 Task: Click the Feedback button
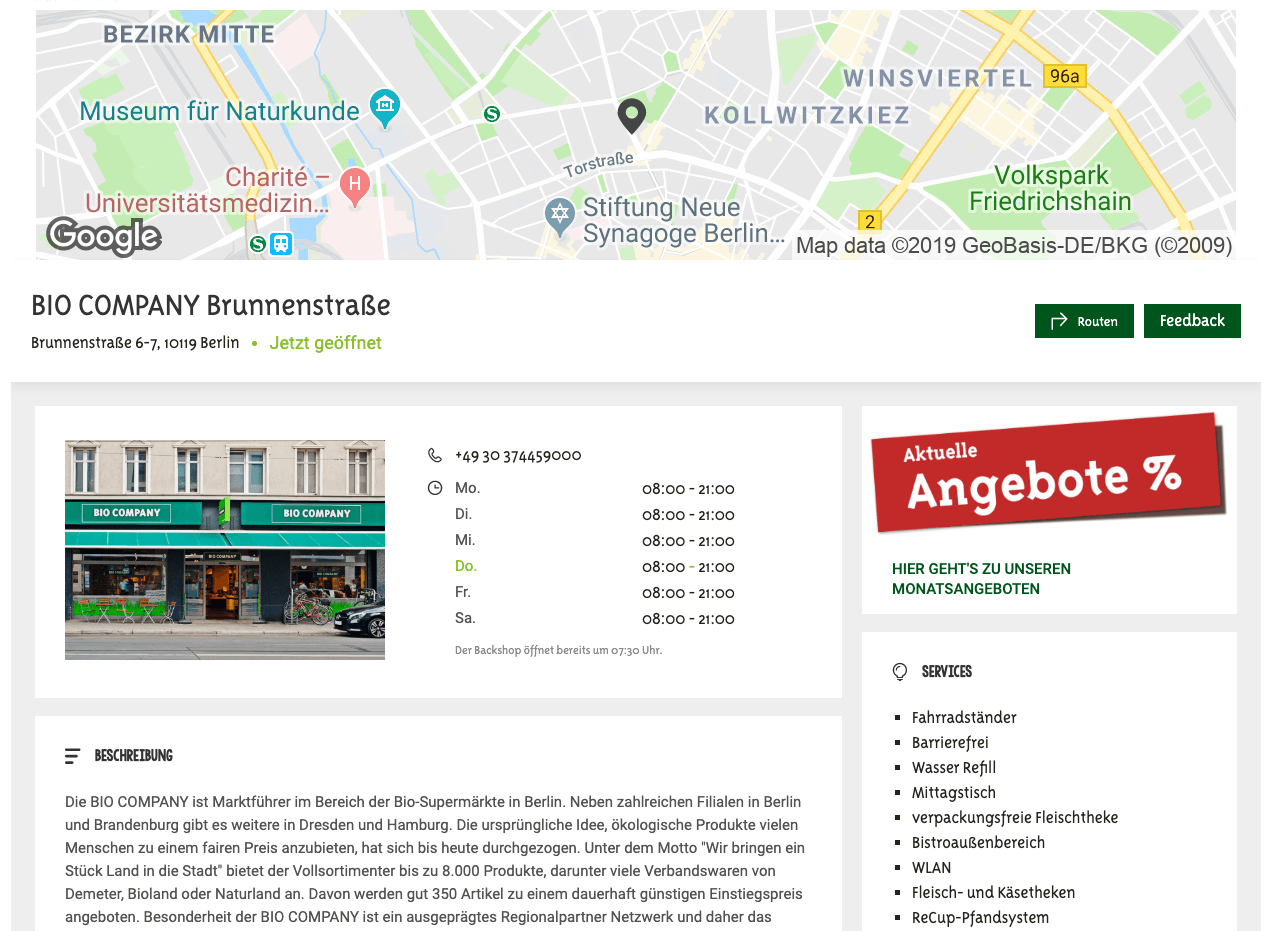[1192, 321]
